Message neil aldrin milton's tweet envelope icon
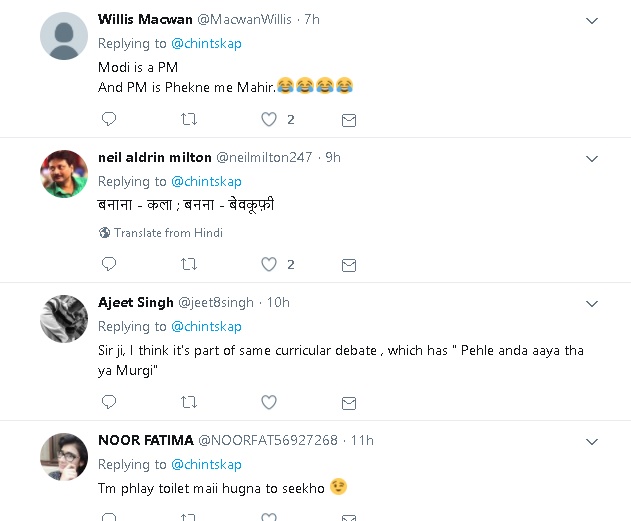The image size is (631, 521). click(x=349, y=265)
